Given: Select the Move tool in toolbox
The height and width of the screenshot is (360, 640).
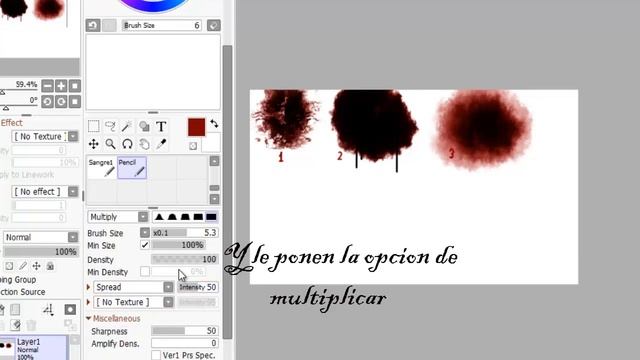Looking at the screenshot, I should (93, 144).
